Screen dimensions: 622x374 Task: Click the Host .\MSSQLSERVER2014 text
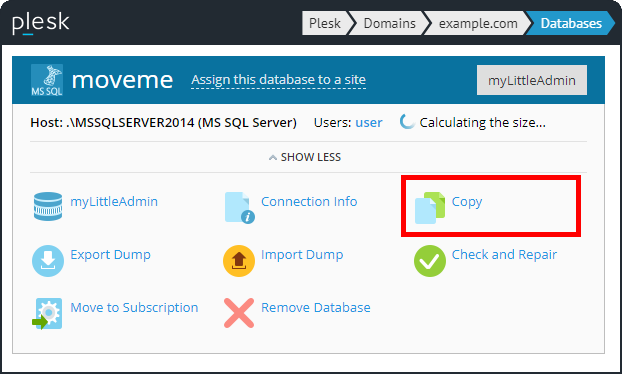tap(163, 123)
